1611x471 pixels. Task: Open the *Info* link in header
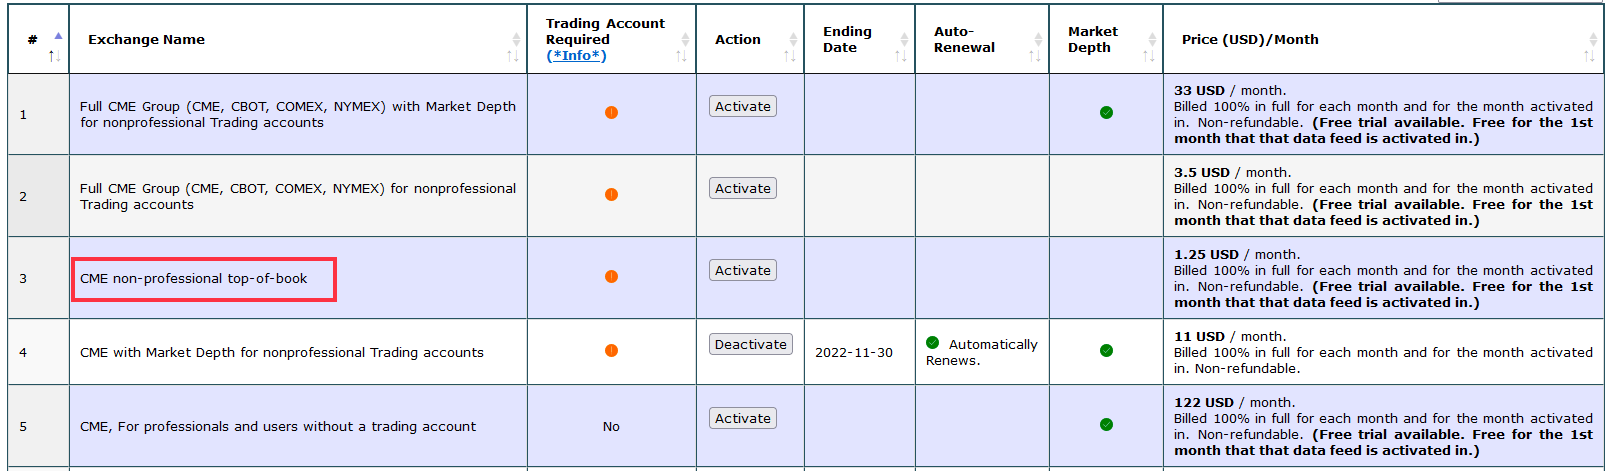[576, 56]
